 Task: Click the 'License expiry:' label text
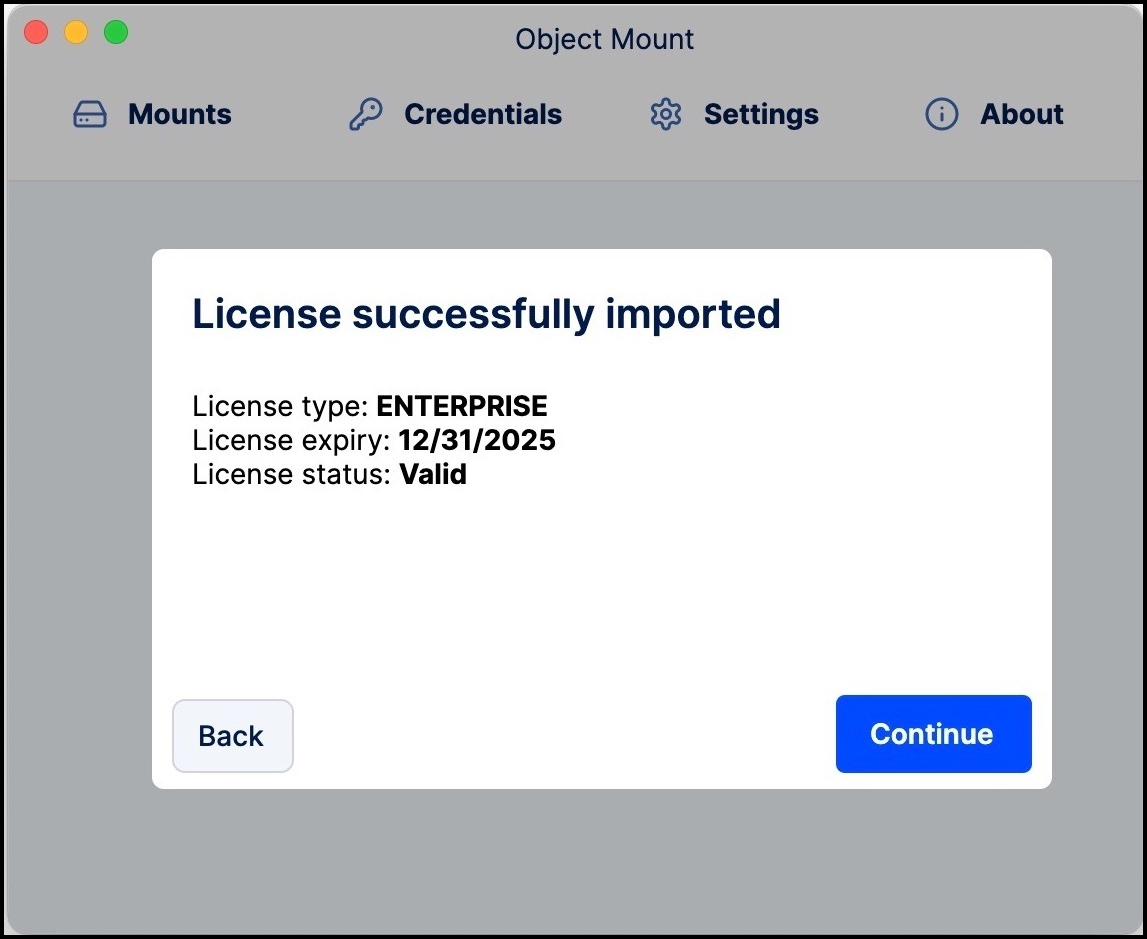[x=291, y=440]
